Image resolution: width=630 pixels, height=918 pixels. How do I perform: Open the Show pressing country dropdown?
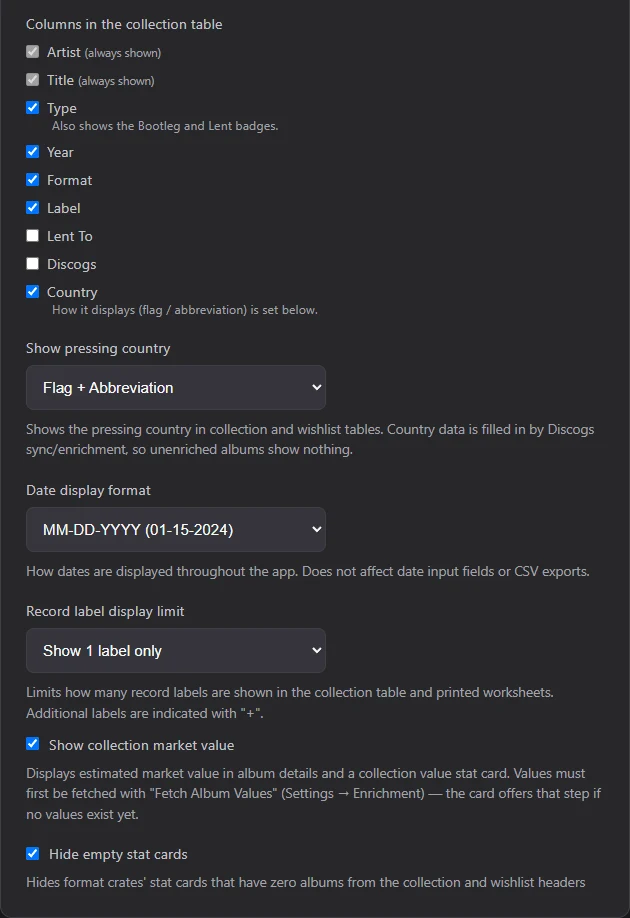coord(176,388)
